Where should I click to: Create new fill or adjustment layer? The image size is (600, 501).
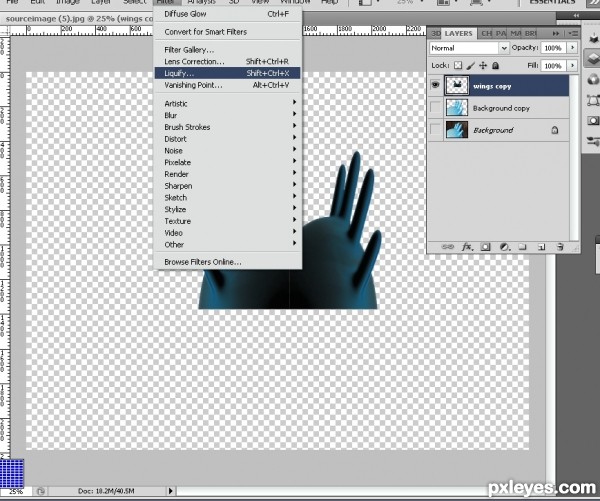pyautogui.click(x=505, y=247)
